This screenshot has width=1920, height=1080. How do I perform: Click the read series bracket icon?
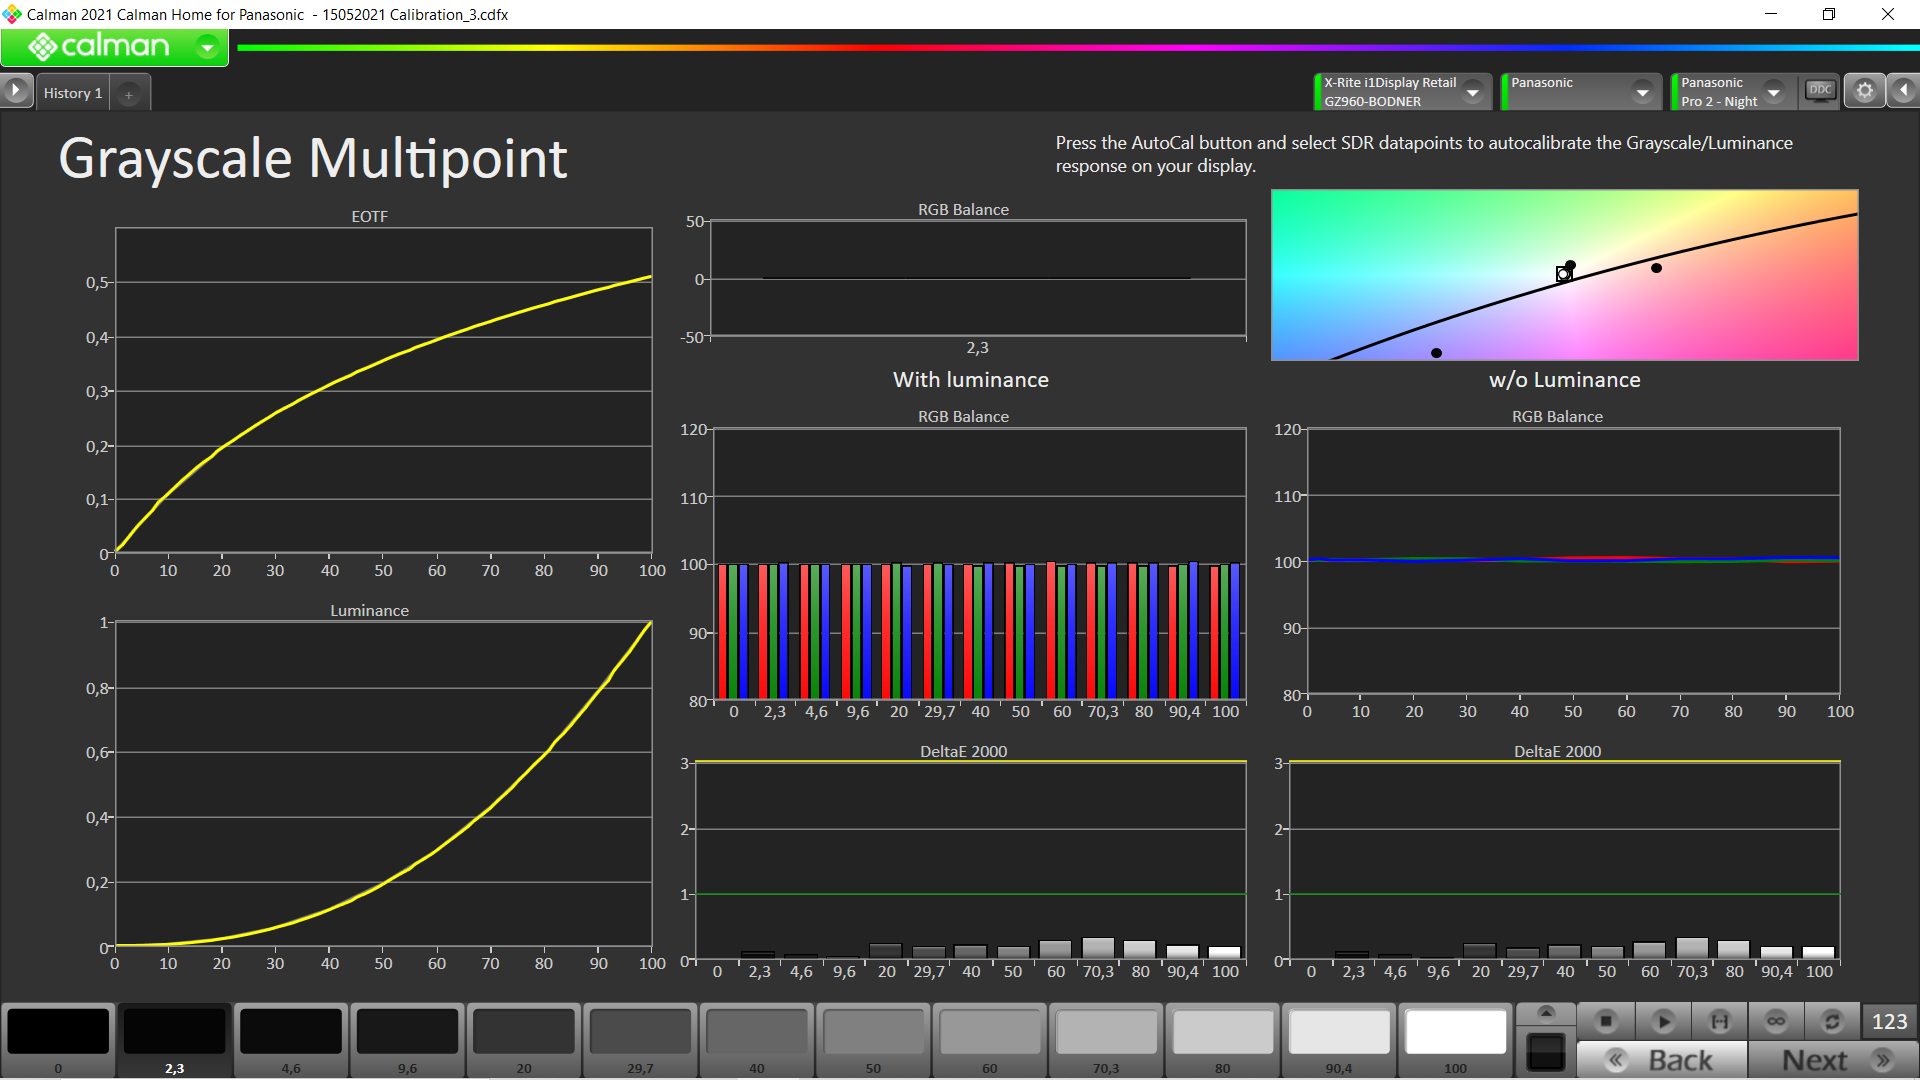click(x=1720, y=1021)
